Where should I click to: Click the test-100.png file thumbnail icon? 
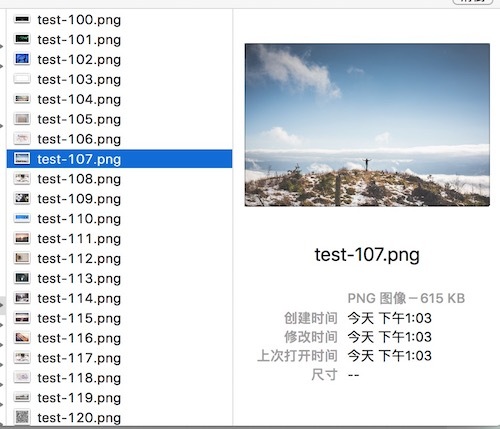[x=22, y=19]
